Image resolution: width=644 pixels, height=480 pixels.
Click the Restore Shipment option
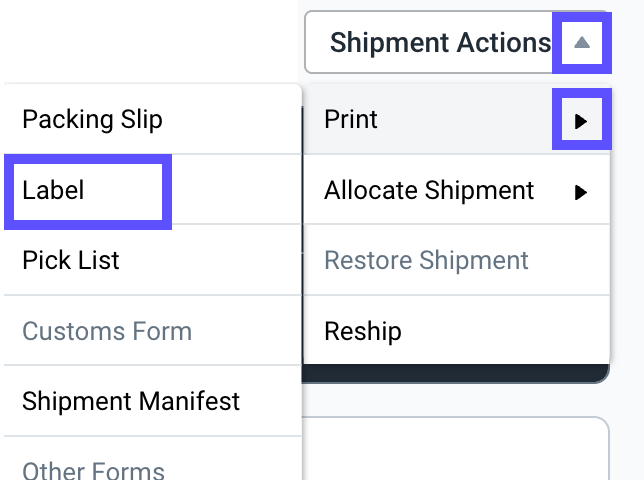point(426,261)
